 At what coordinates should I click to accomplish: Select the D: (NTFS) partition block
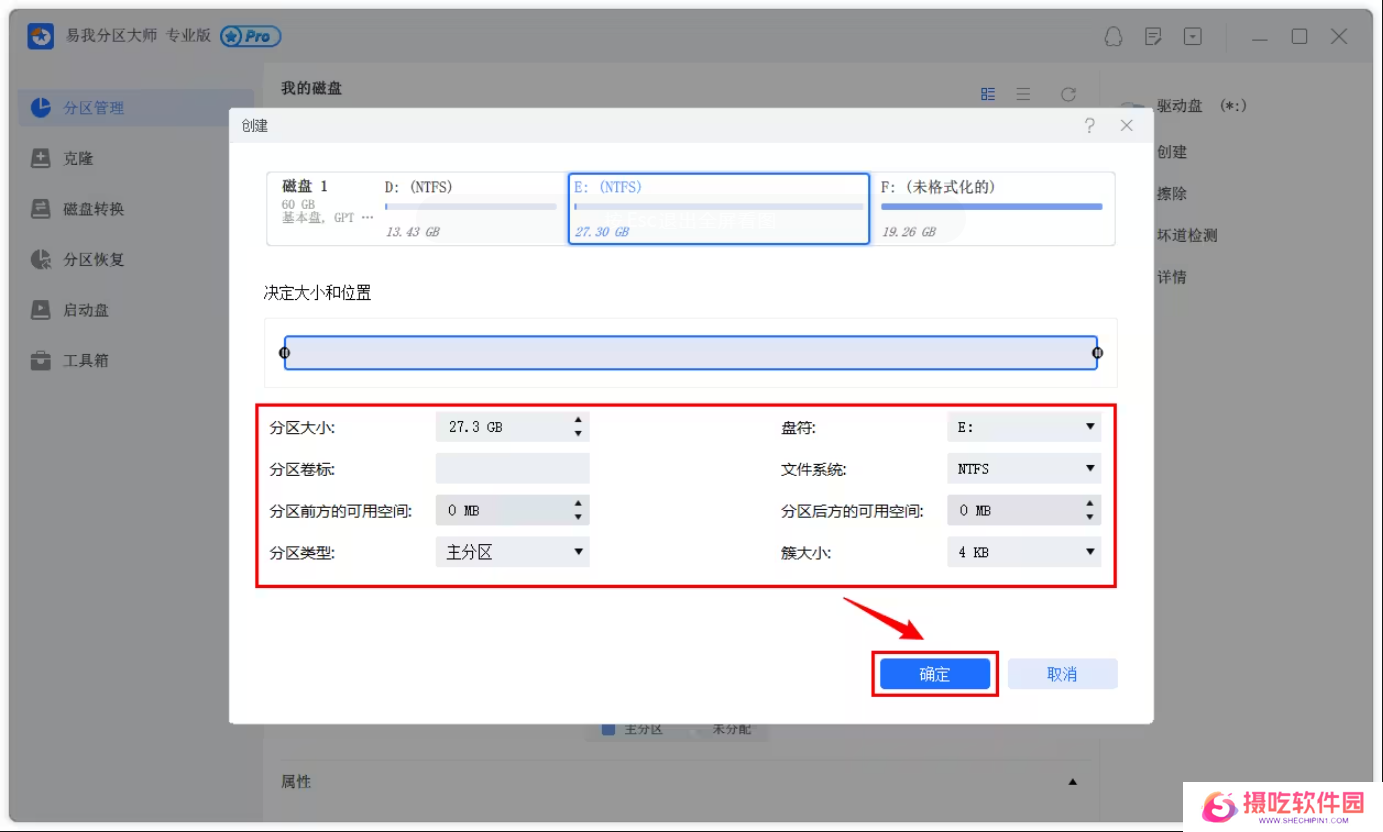point(468,208)
